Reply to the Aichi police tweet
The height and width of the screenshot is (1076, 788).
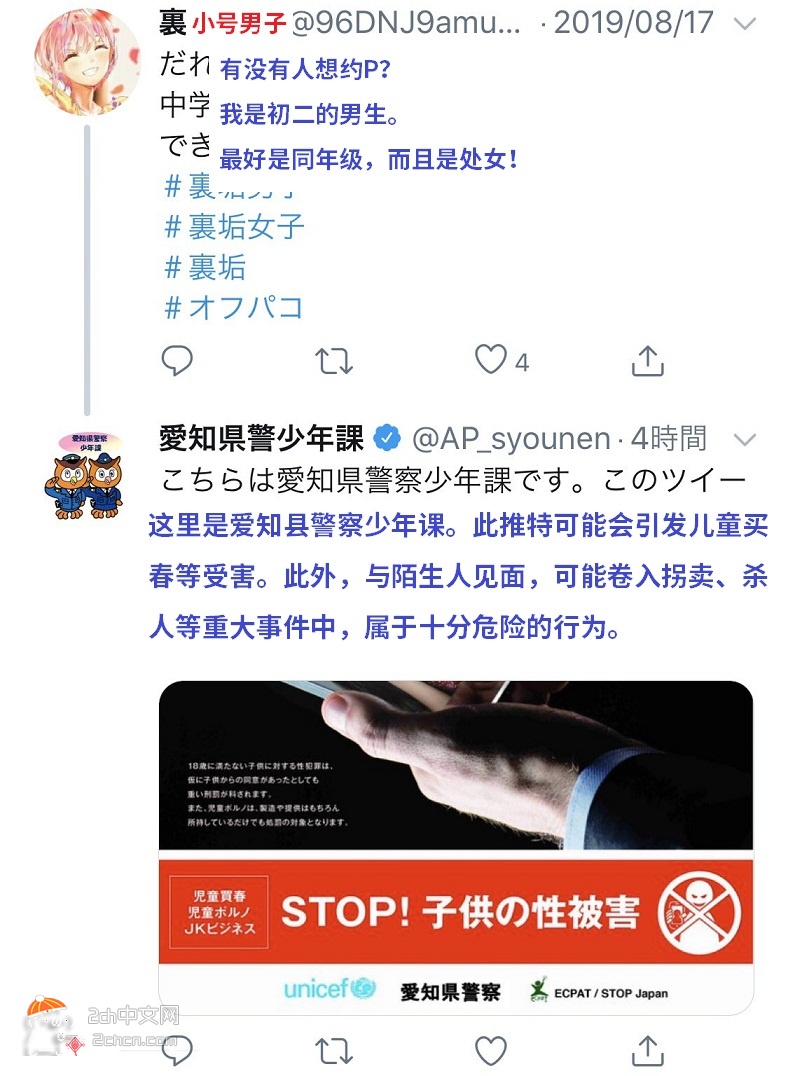[x=176, y=1050]
